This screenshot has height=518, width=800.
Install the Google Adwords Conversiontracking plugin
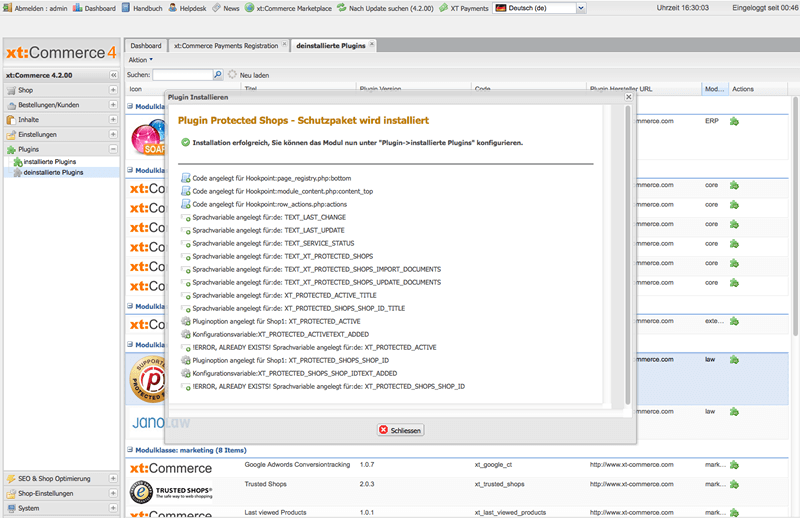[734, 465]
